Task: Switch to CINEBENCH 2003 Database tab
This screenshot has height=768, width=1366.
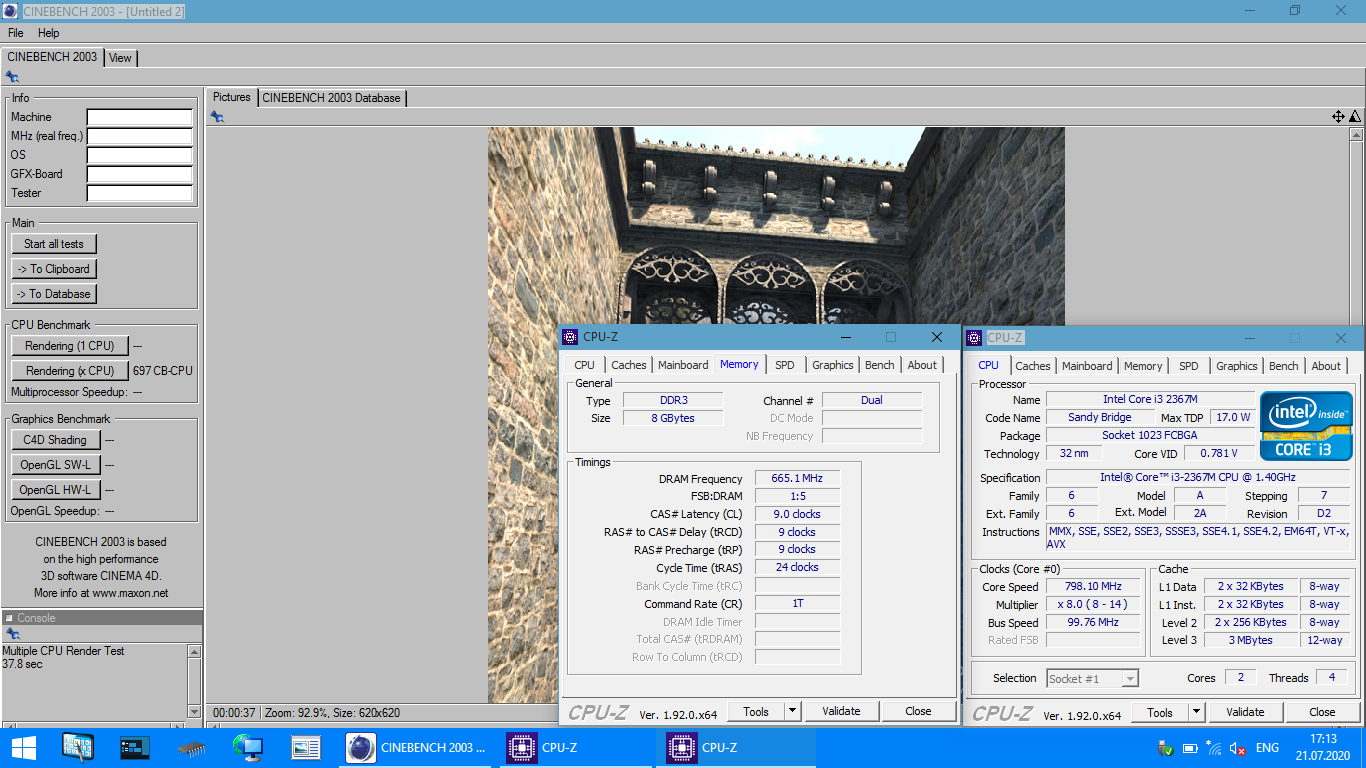Action: coord(332,98)
